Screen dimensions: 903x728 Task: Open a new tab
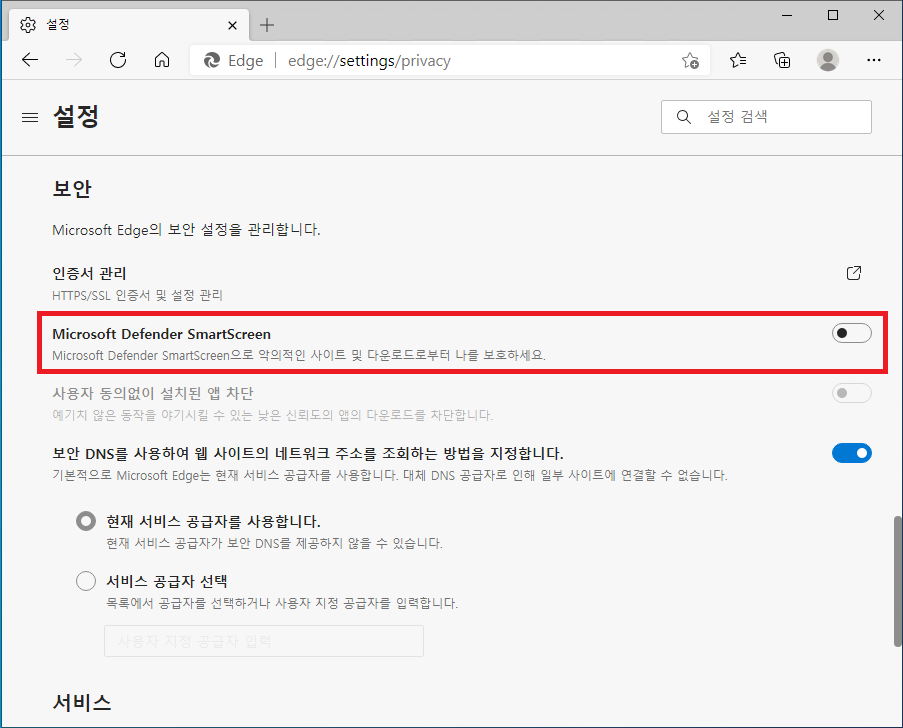[x=267, y=25]
